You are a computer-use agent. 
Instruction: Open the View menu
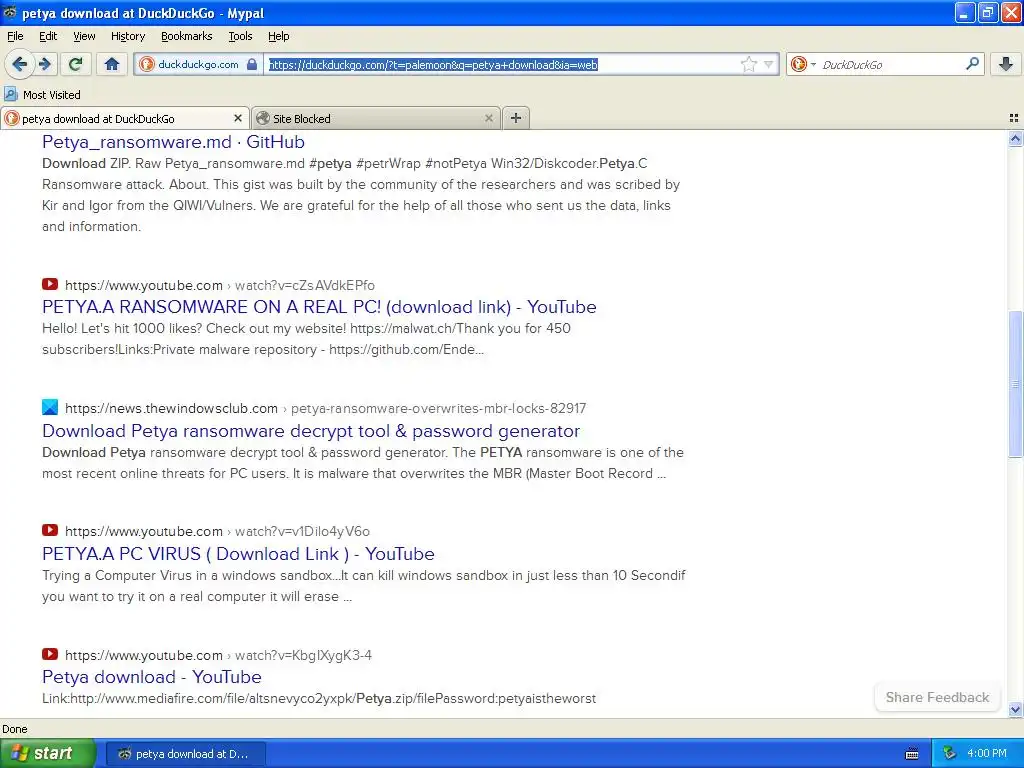(x=84, y=36)
